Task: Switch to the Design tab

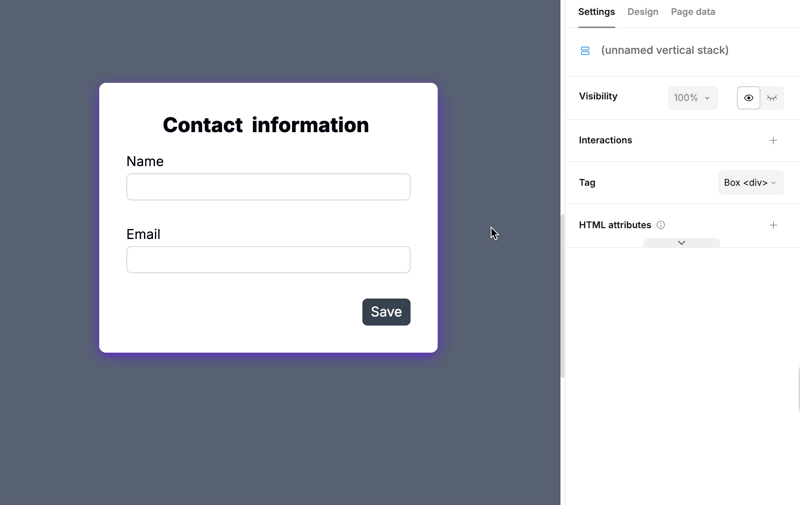Action: tap(643, 12)
